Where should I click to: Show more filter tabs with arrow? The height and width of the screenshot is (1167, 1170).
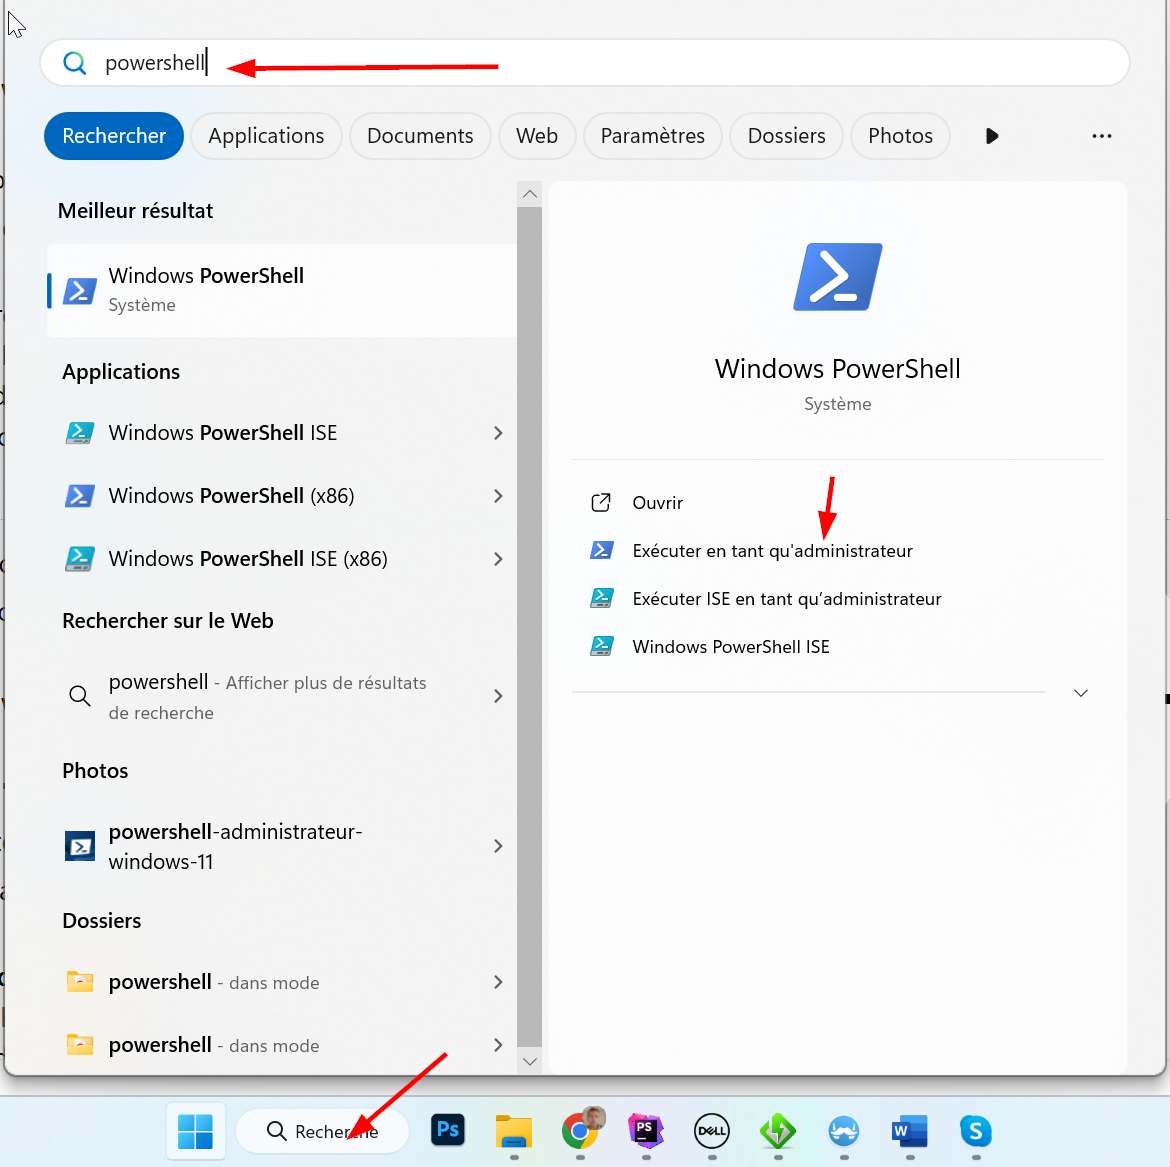click(x=992, y=136)
